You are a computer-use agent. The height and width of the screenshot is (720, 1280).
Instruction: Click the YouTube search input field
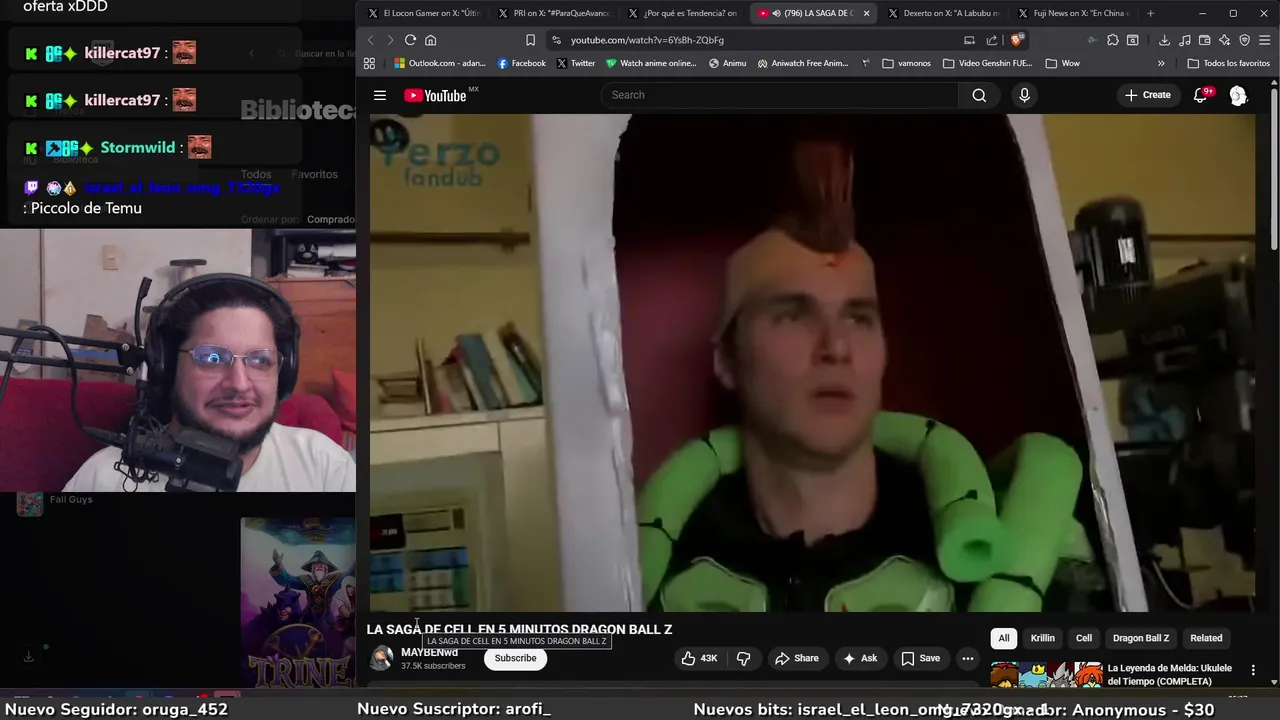coord(780,95)
